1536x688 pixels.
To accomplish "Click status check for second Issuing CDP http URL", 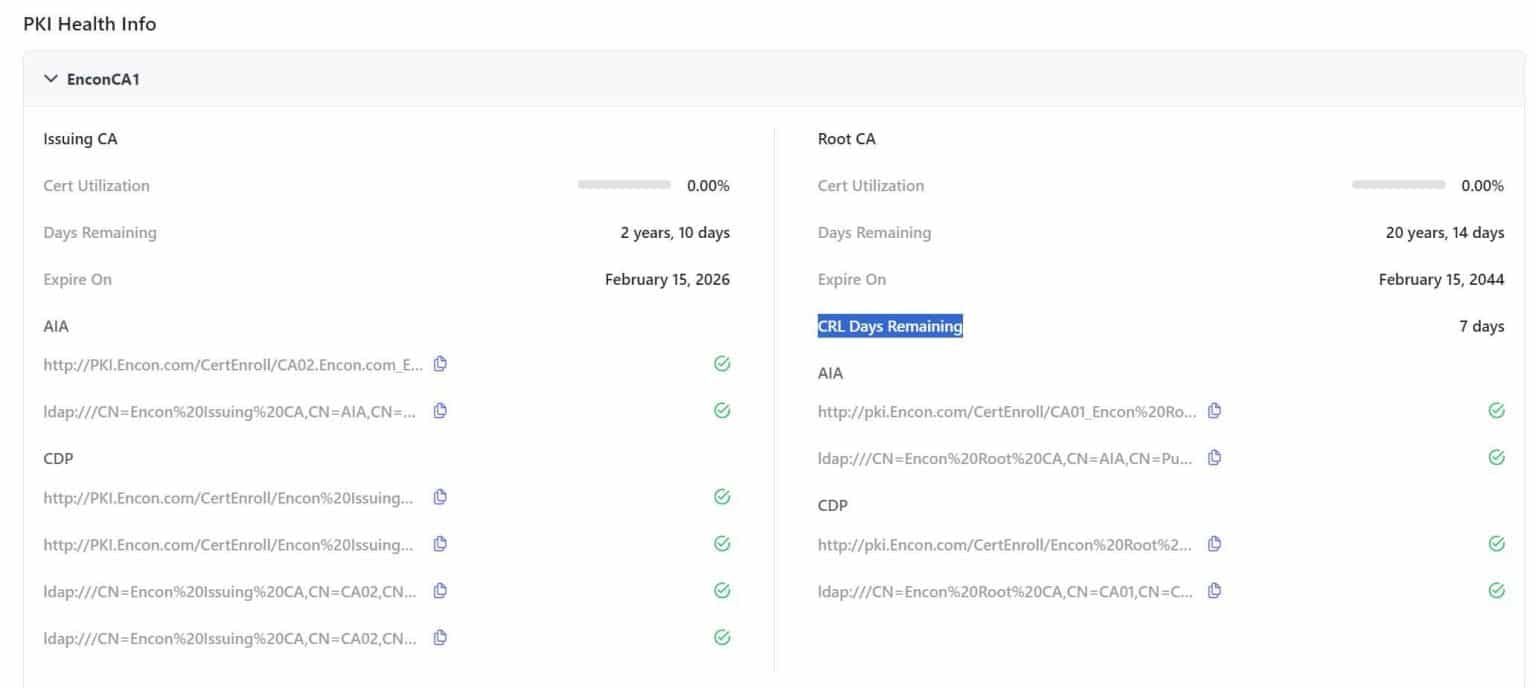I will click(722, 544).
